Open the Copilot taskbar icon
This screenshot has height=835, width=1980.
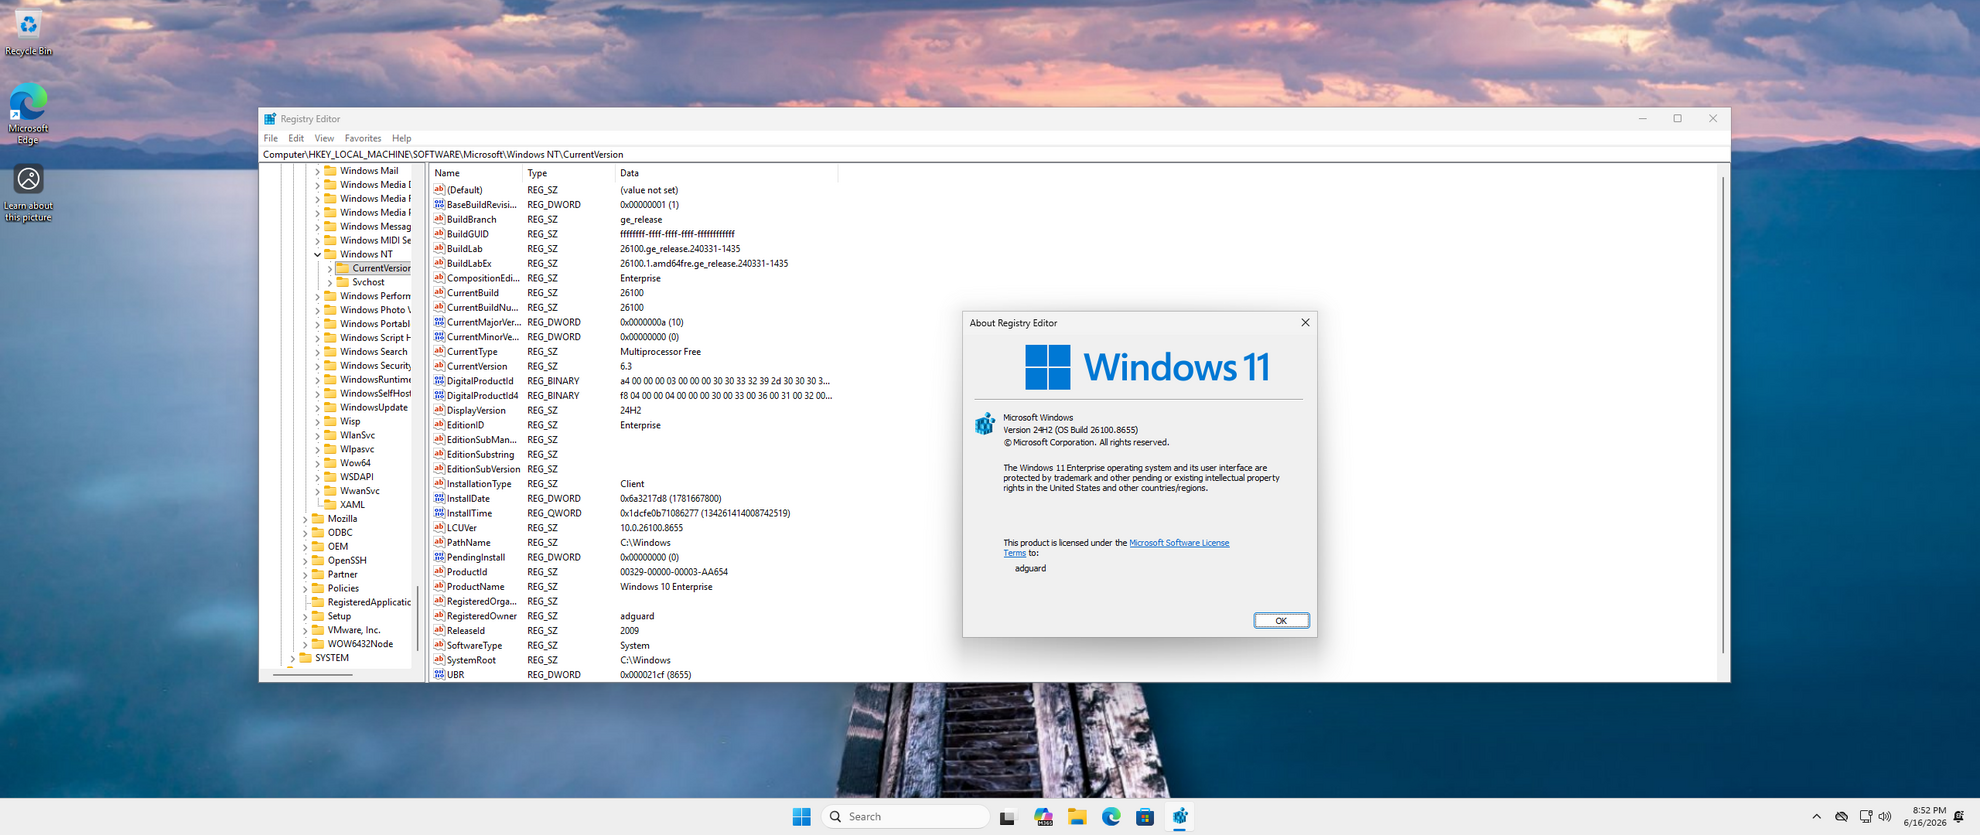[1043, 817]
